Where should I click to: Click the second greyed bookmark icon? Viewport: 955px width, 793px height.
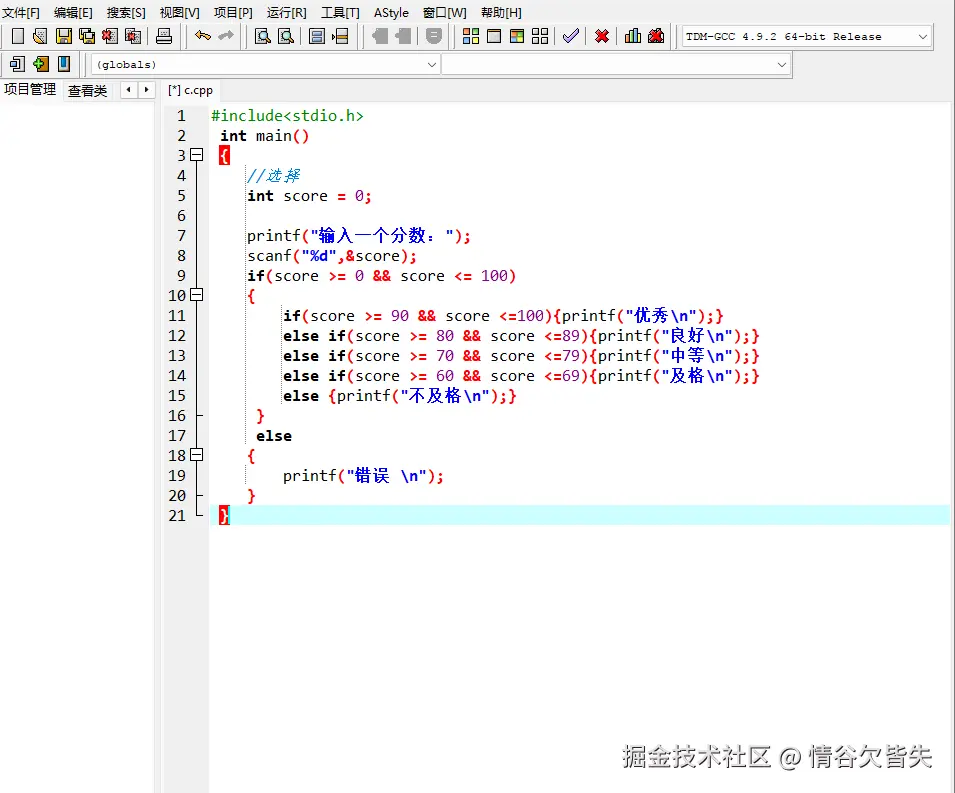(403, 37)
